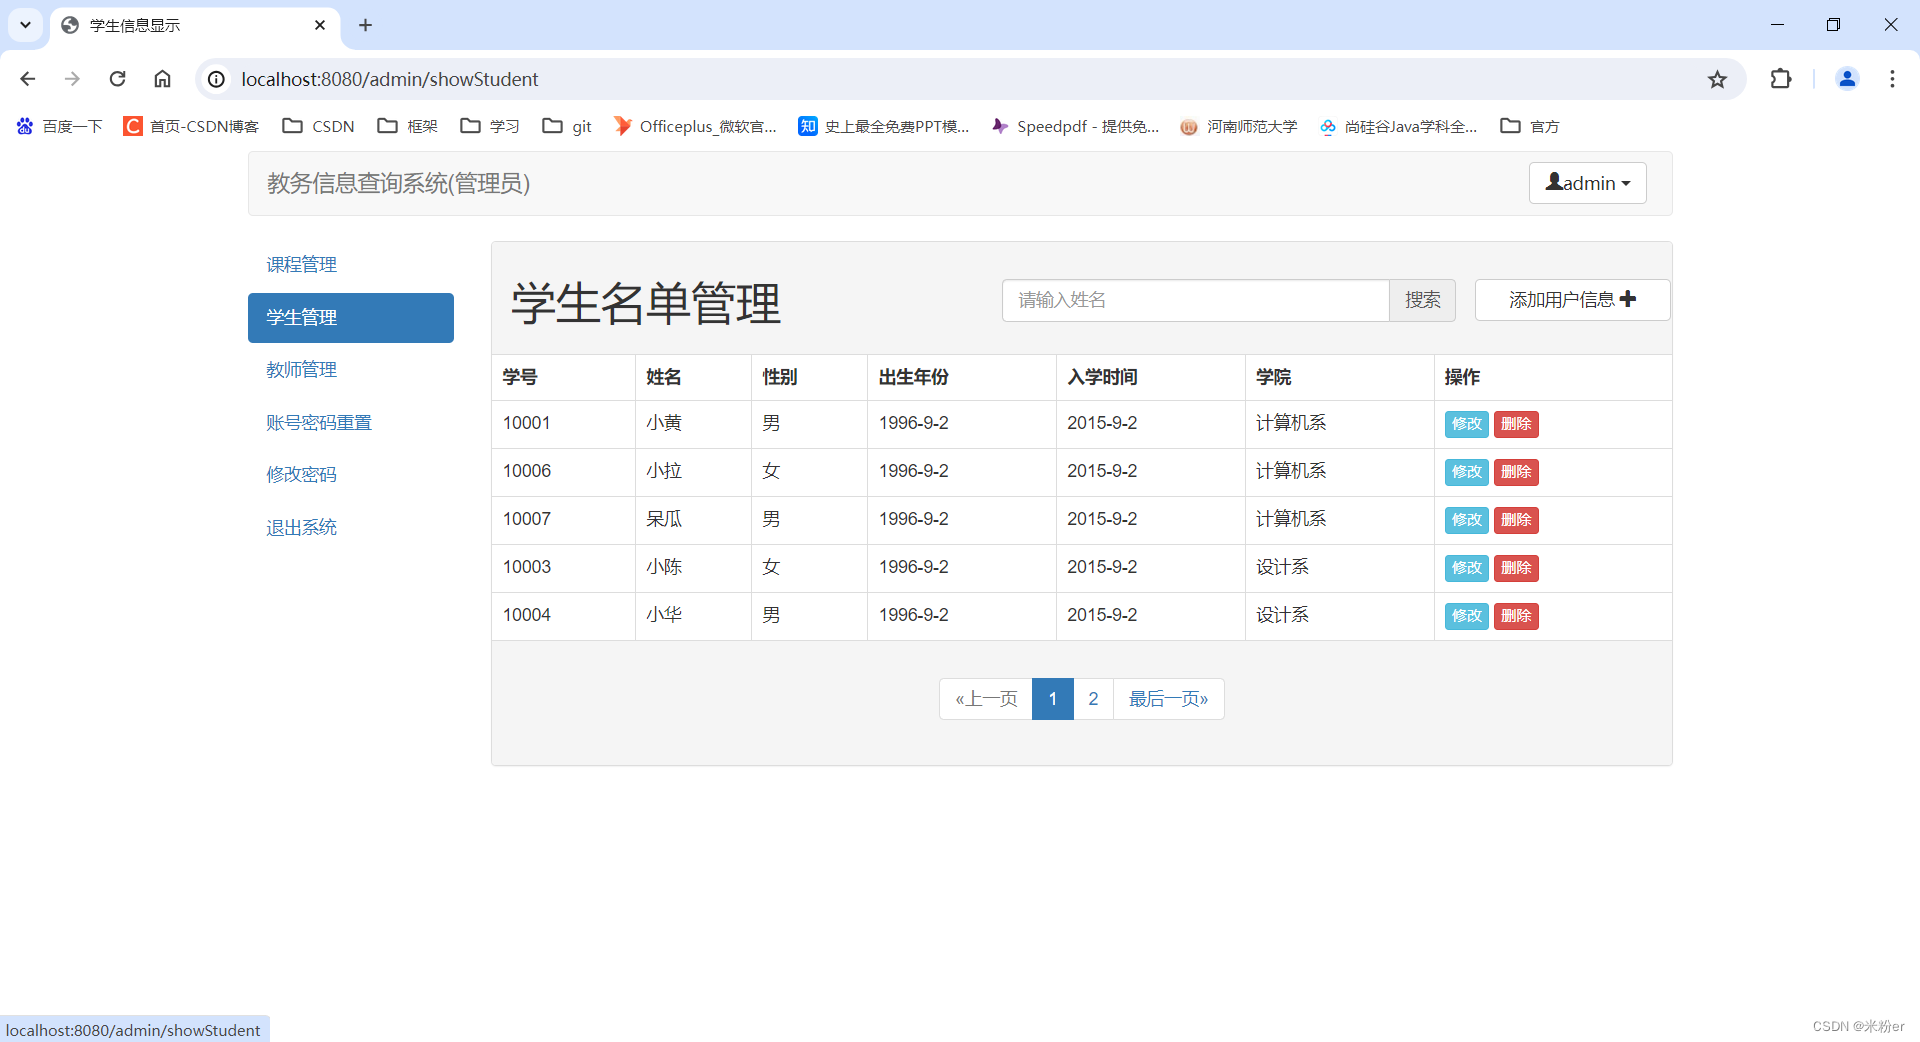Open the Officeplus bookmark
1920x1042 pixels.
pos(696,126)
